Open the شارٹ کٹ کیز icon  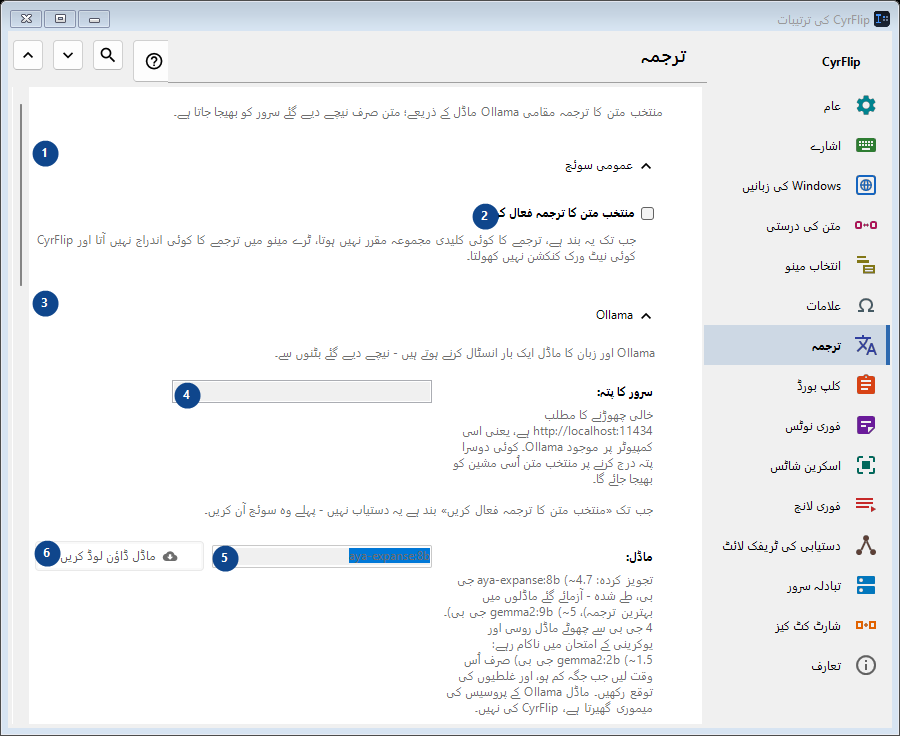pyautogui.click(x=866, y=625)
